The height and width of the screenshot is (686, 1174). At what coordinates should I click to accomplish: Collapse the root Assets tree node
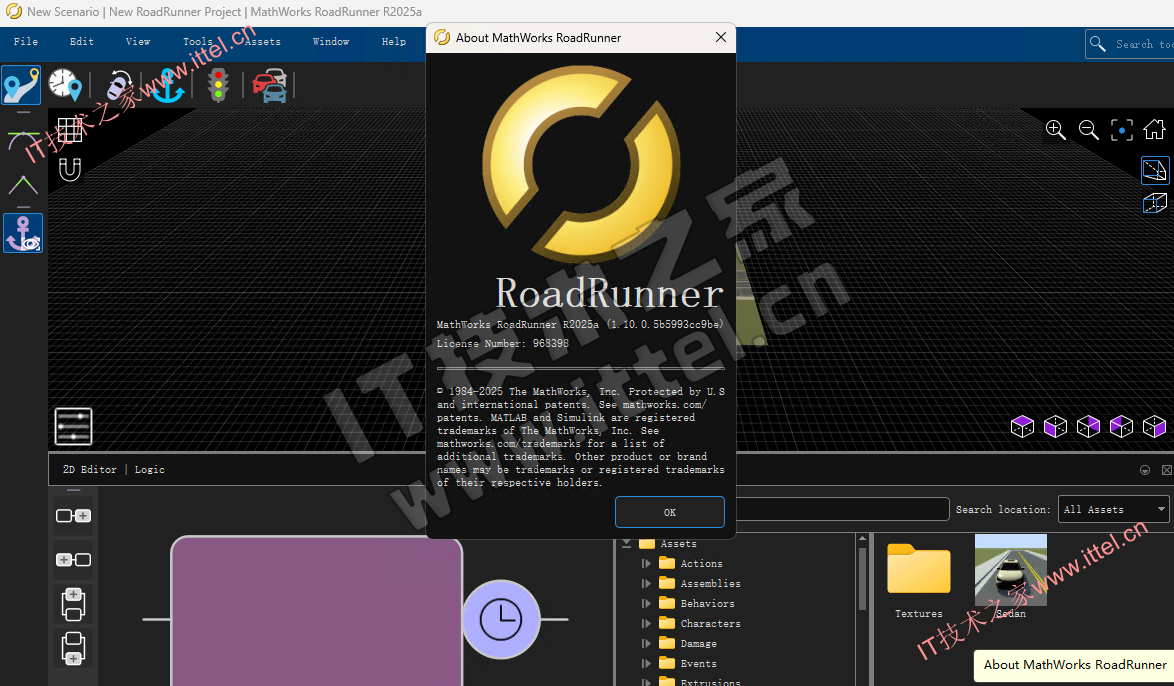(x=627, y=544)
